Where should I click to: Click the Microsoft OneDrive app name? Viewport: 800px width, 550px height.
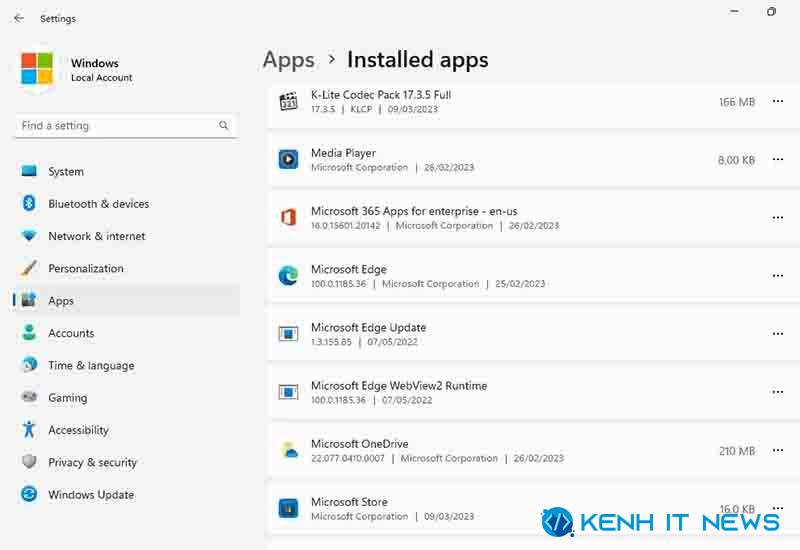(x=360, y=444)
